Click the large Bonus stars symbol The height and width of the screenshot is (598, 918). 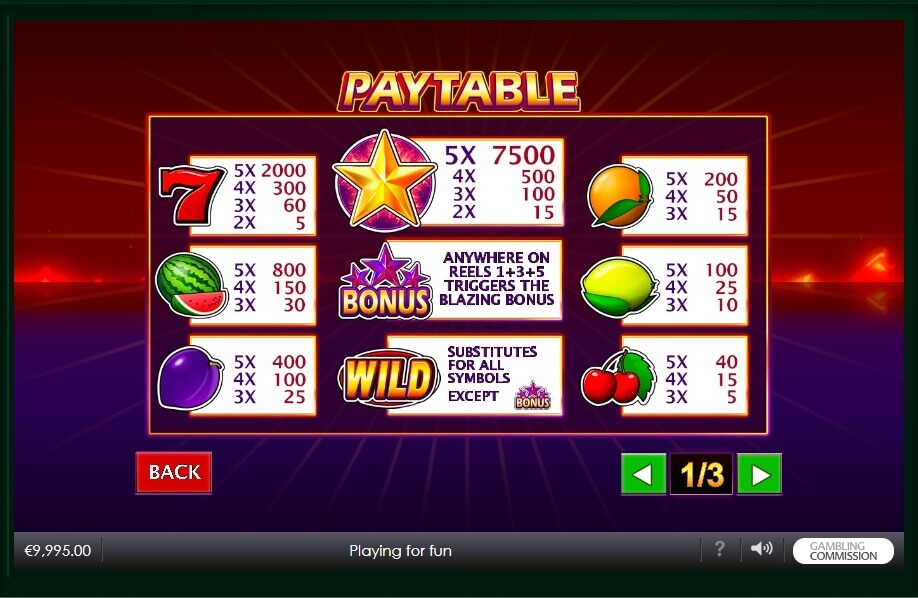[385, 282]
